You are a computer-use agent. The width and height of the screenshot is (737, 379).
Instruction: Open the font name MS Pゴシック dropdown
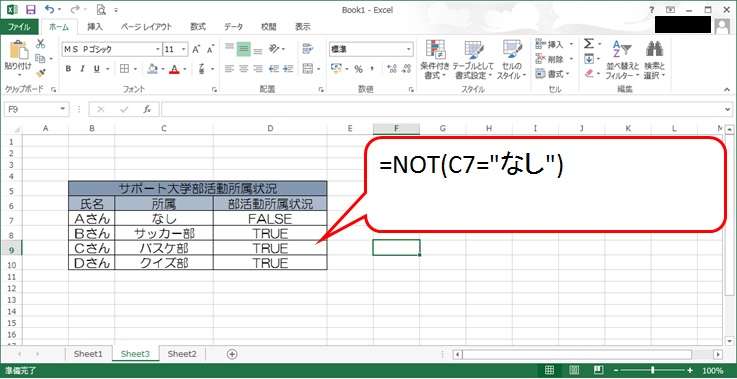click(x=158, y=49)
